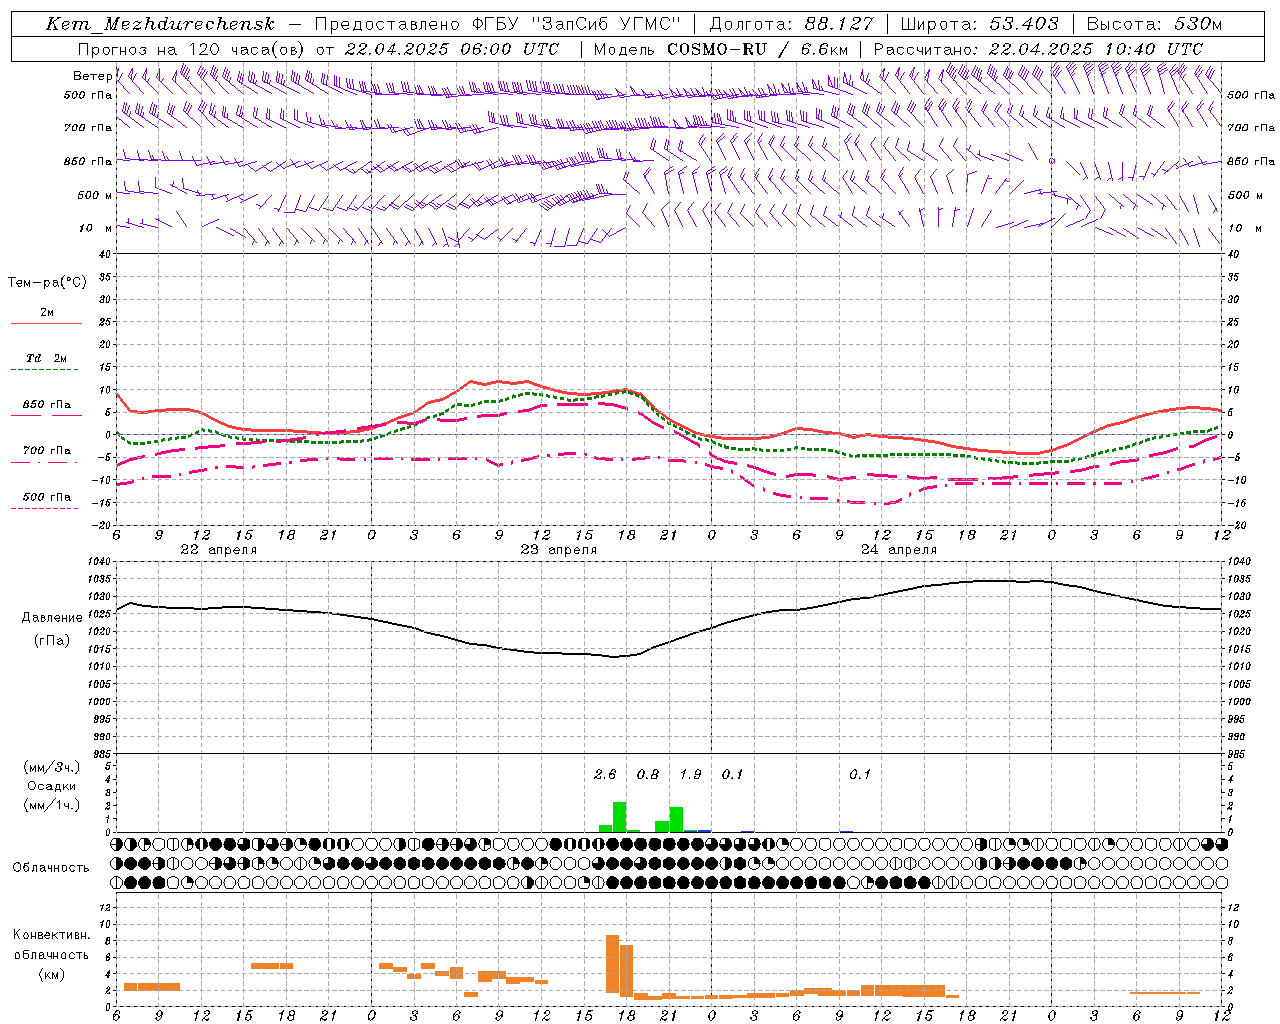The width and height of the screenshot is (1280, 1024).
Task: Click the Рассчитано: 22.04.2025 10:40 UTC text
Action: [x=1038, y=49]
